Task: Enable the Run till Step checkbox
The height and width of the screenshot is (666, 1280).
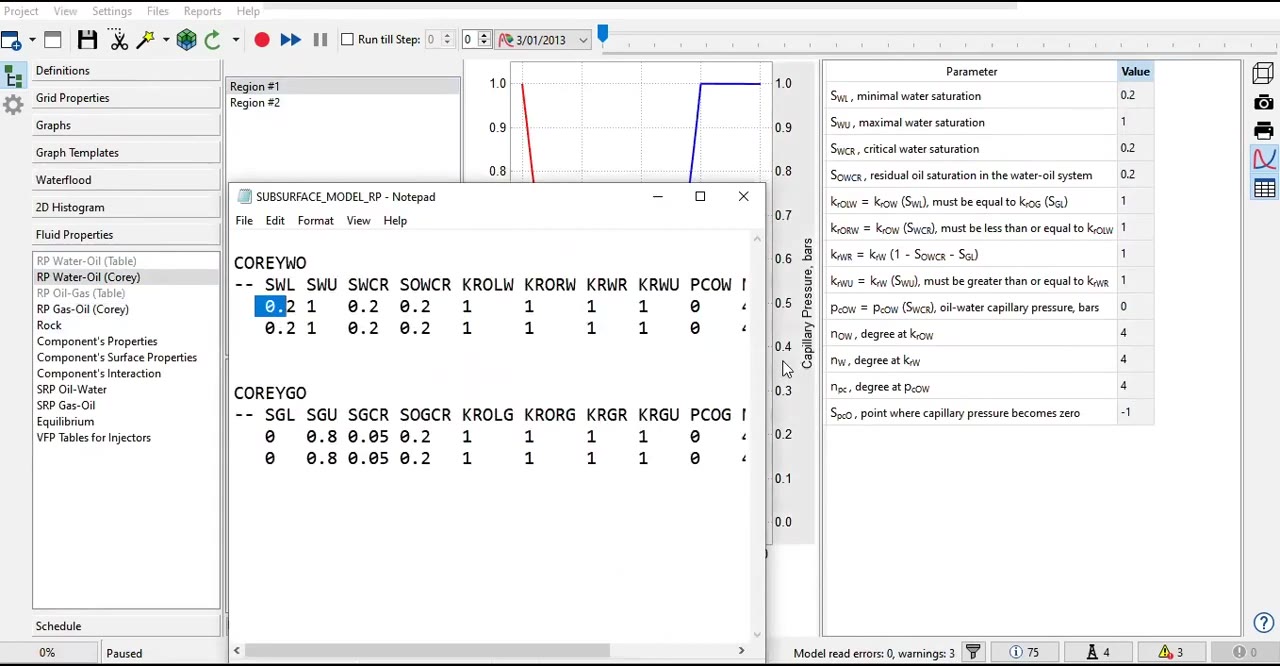Action: [x=348, y=39]
